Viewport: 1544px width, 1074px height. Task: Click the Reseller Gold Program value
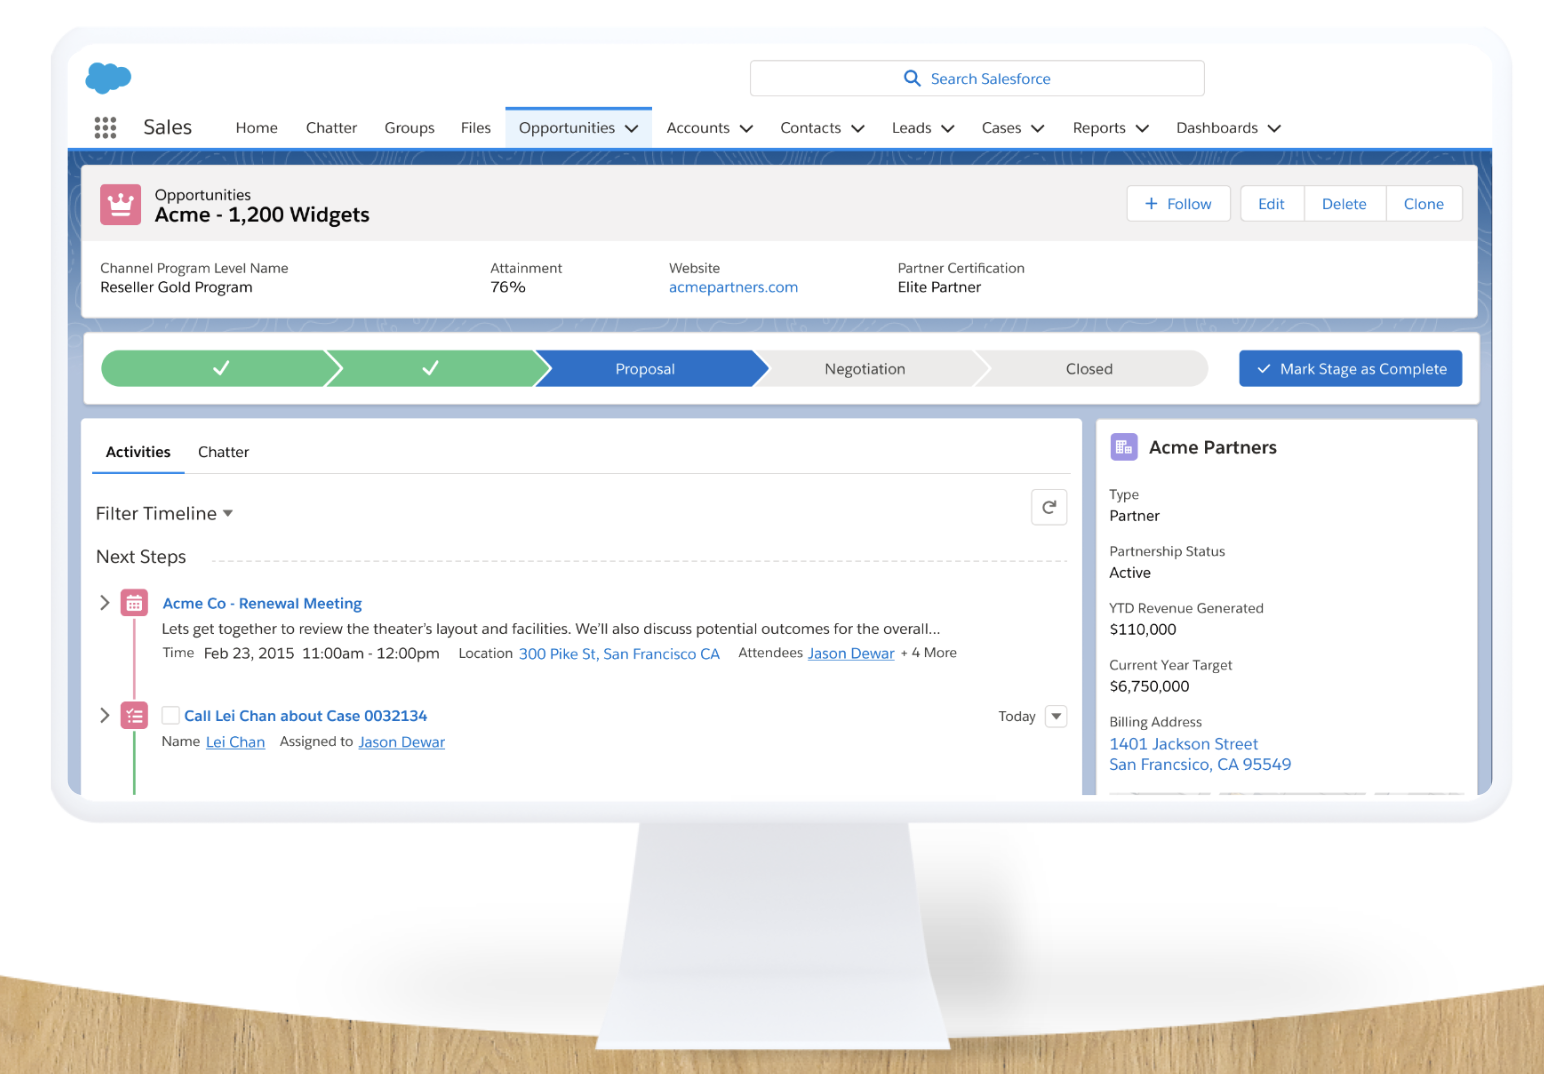tap(176, 287)
